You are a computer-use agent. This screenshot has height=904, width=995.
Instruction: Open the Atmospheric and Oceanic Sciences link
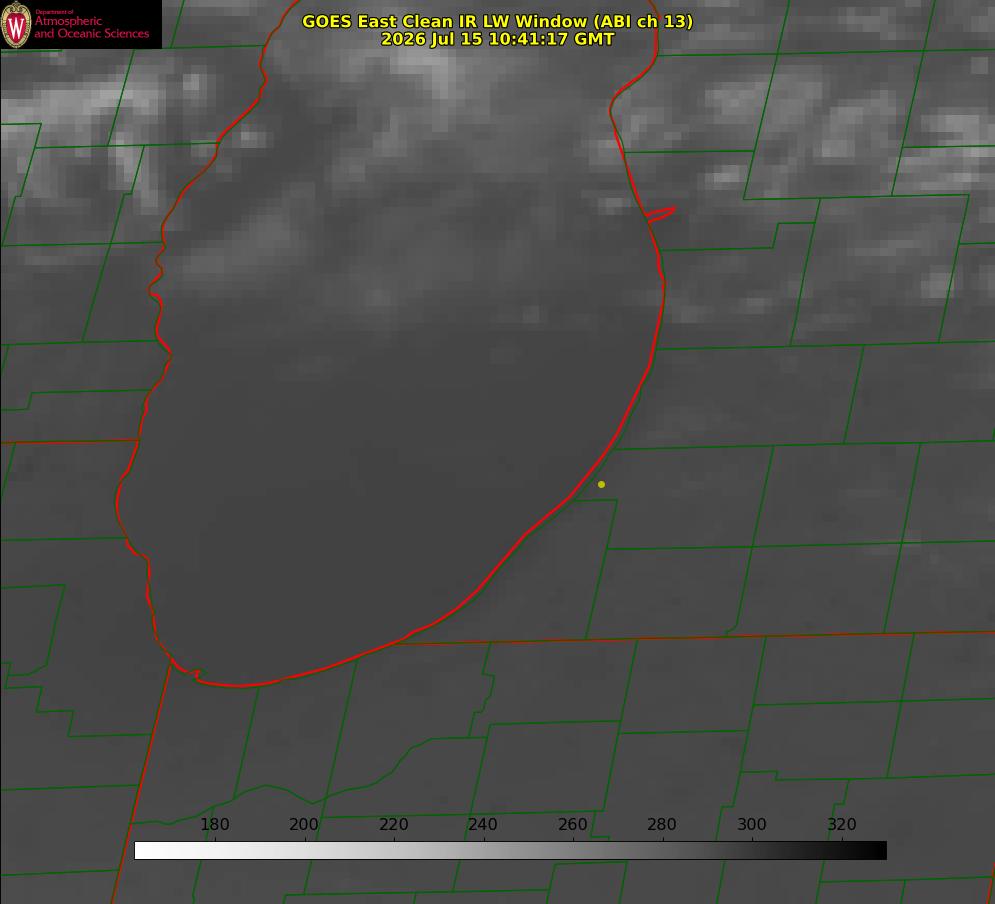91,27
